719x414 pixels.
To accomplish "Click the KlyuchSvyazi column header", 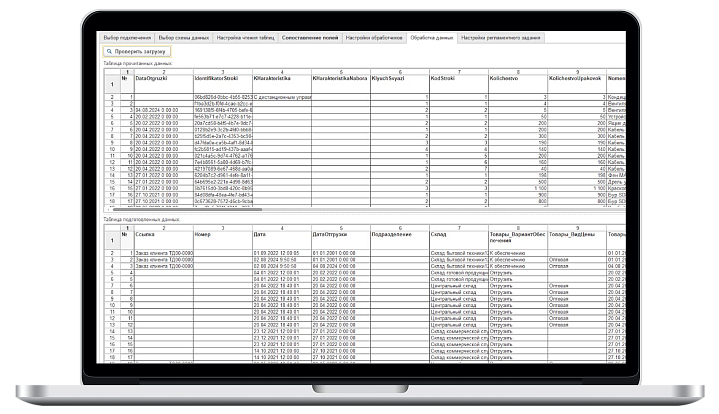I will click(390, 77).
